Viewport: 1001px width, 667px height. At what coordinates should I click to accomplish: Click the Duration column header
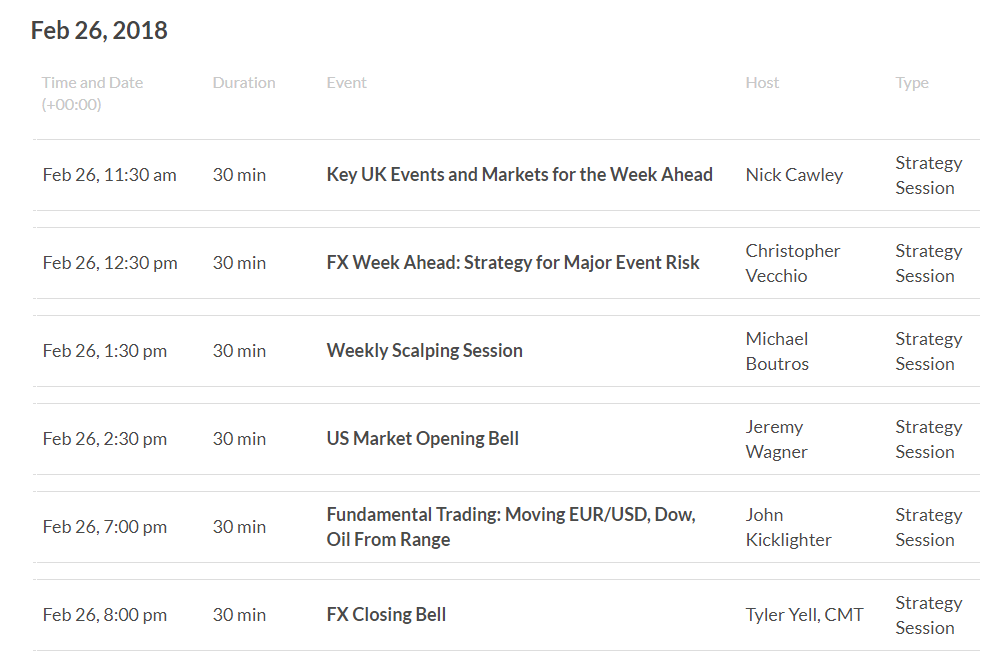244,82
